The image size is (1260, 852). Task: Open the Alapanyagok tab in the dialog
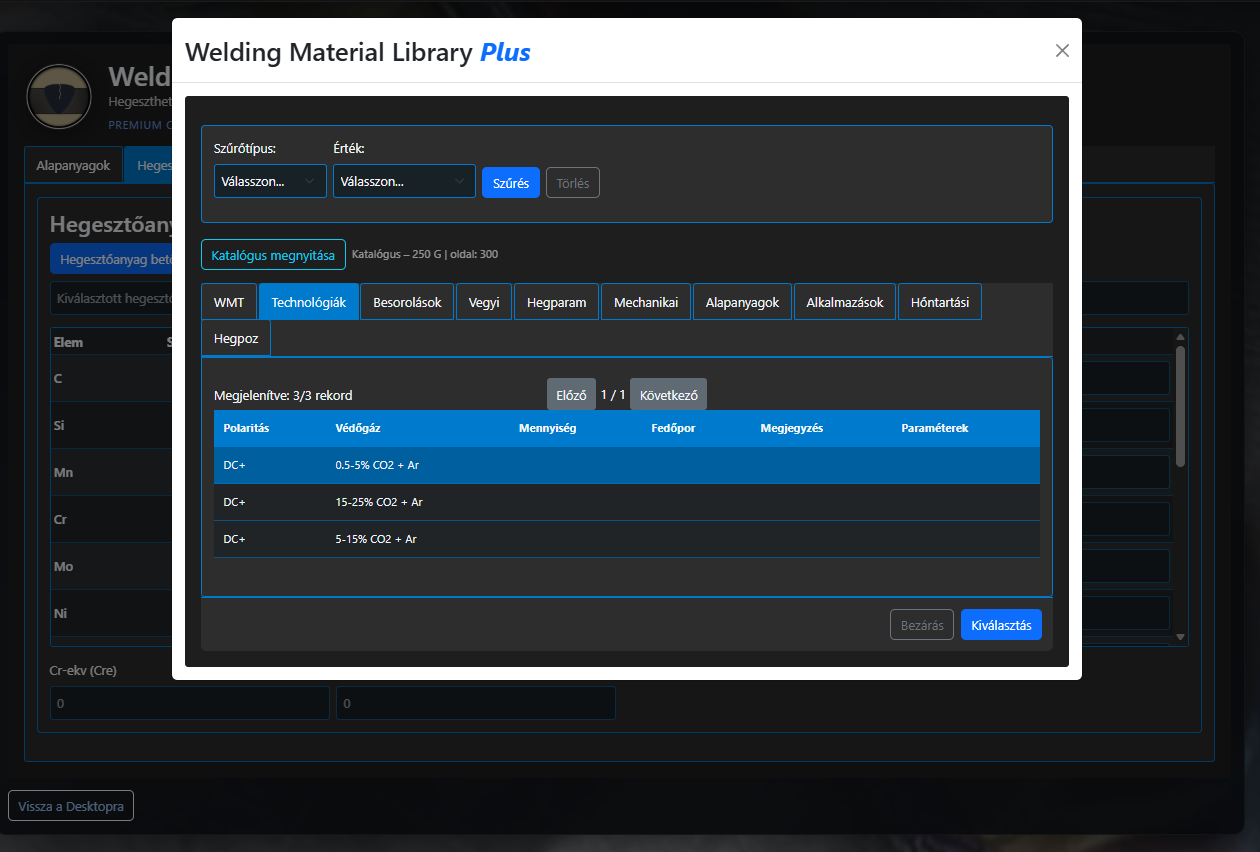742,302
